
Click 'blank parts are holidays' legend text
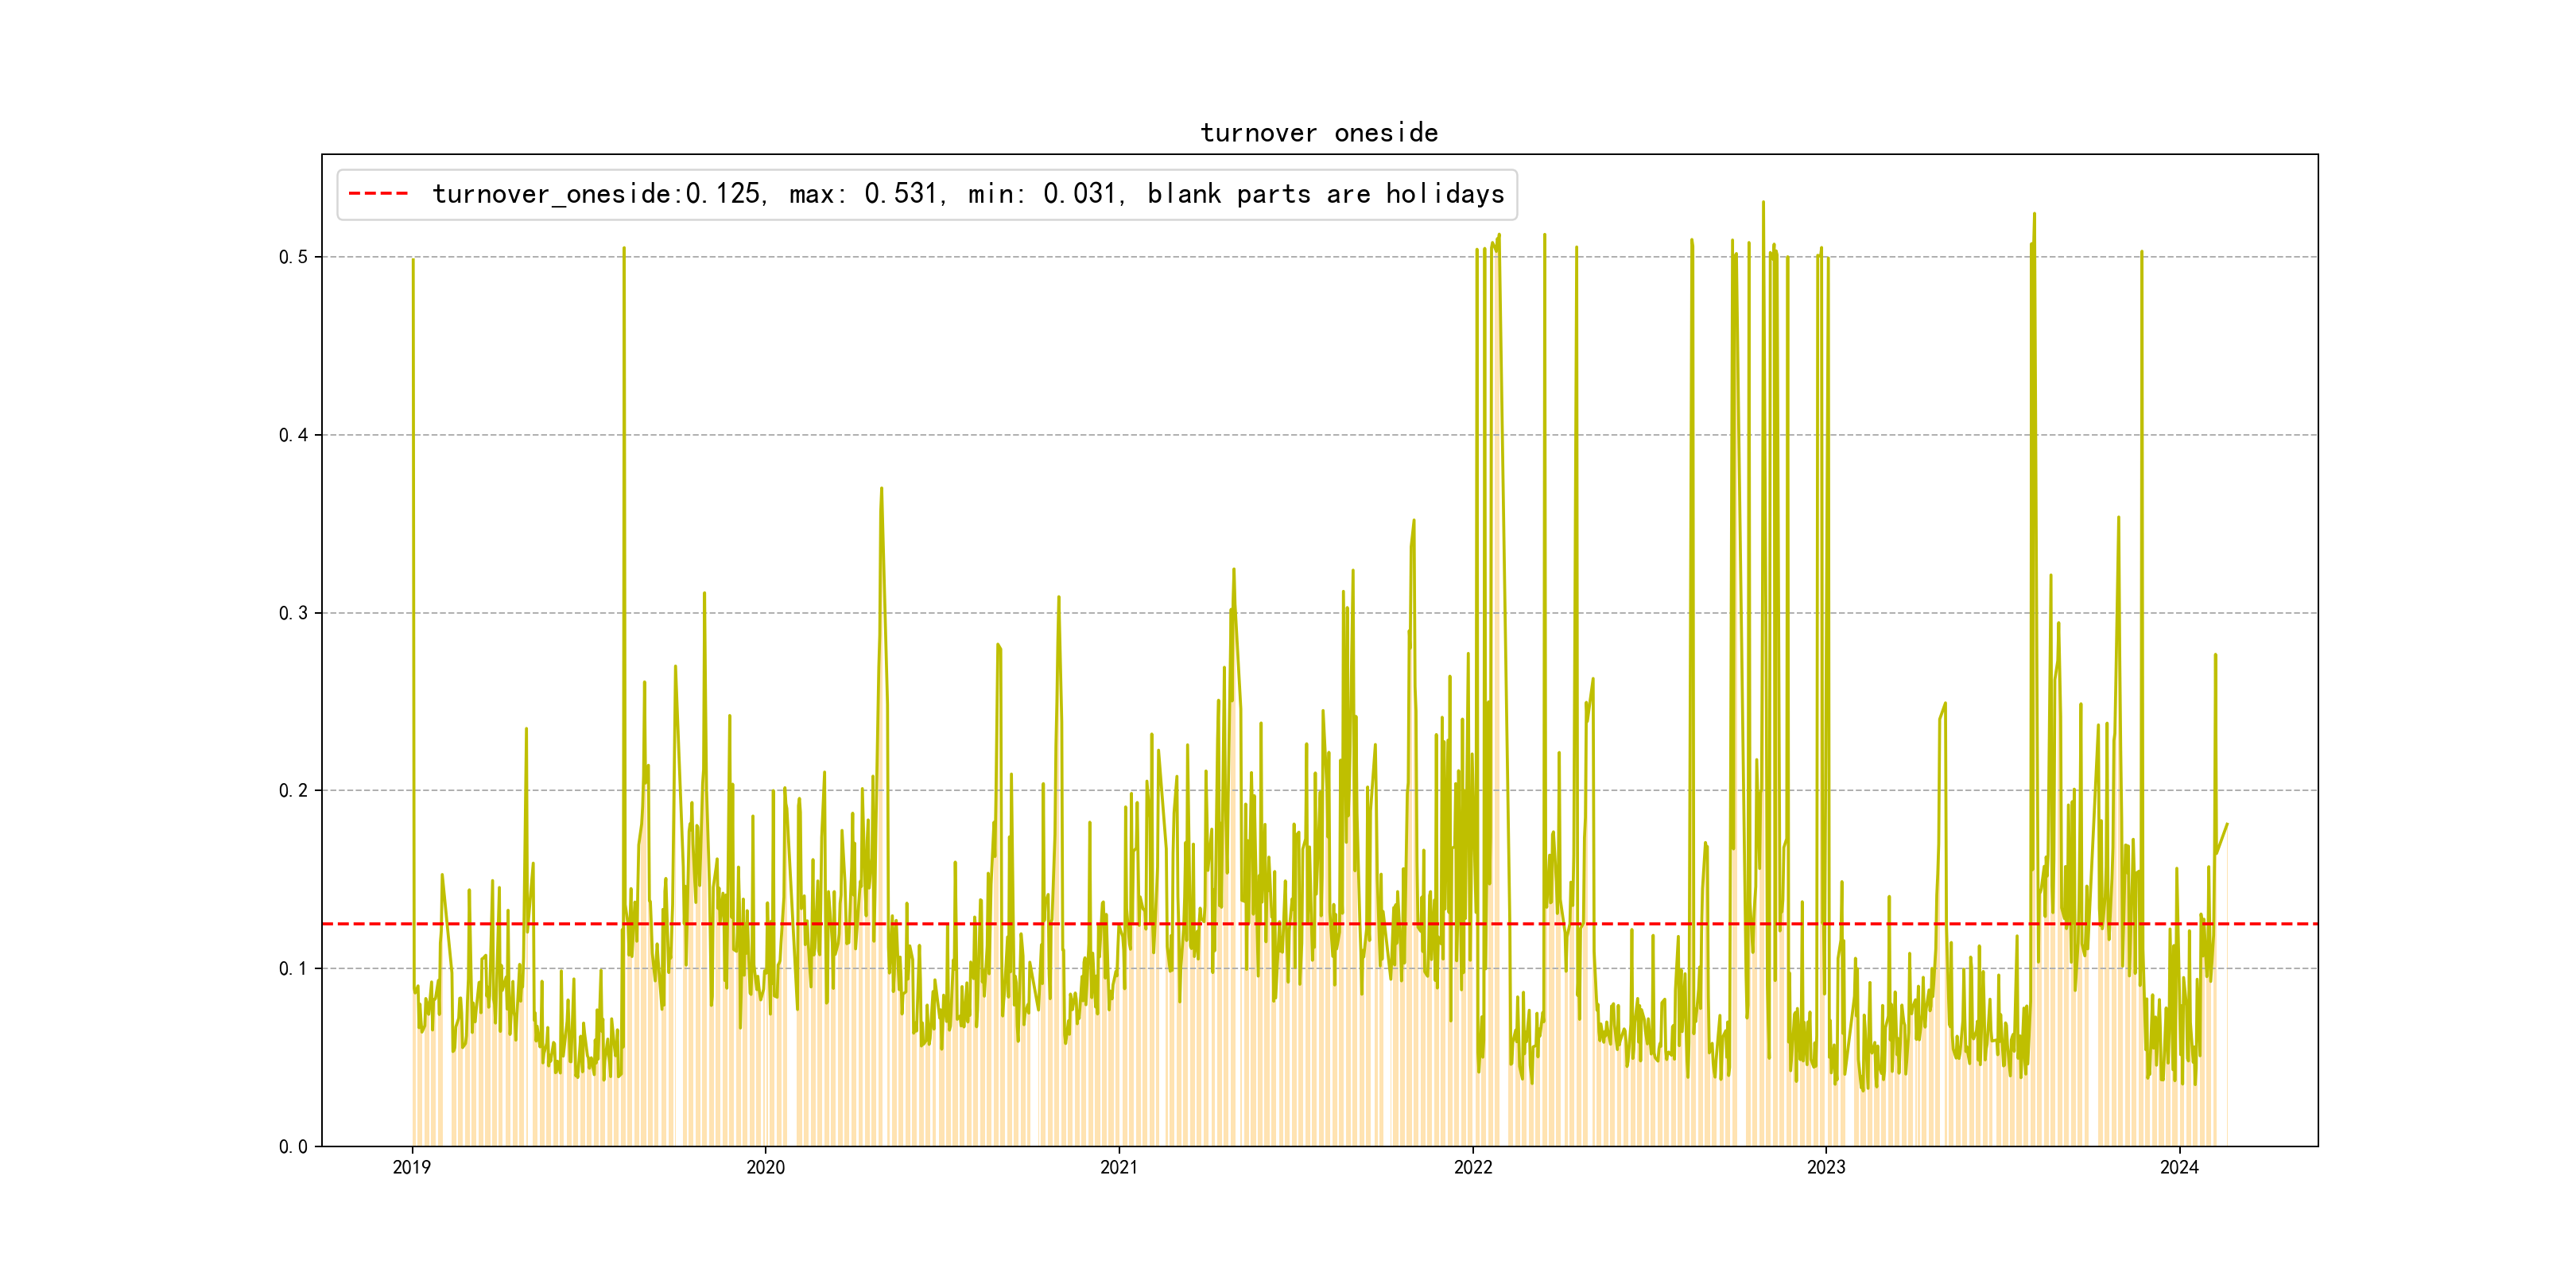coord(1325,194)
